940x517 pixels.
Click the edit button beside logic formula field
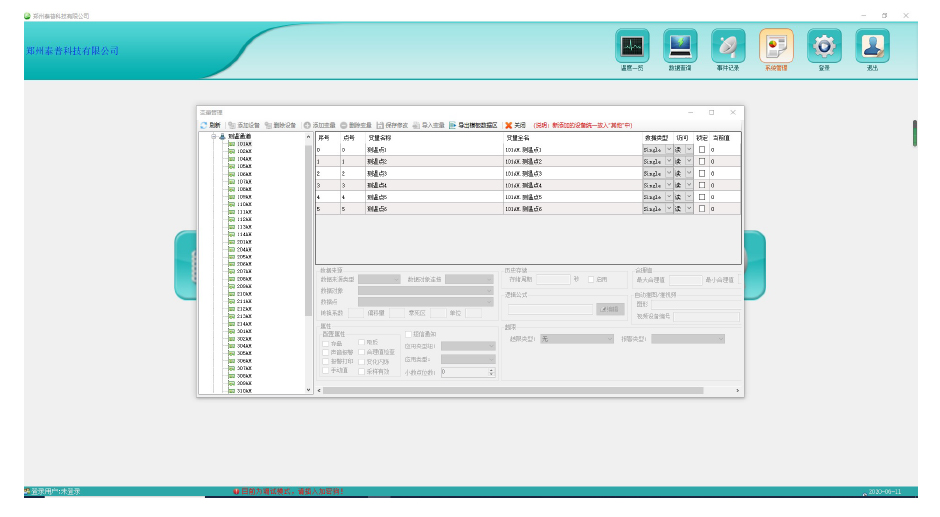click(610, 309)
